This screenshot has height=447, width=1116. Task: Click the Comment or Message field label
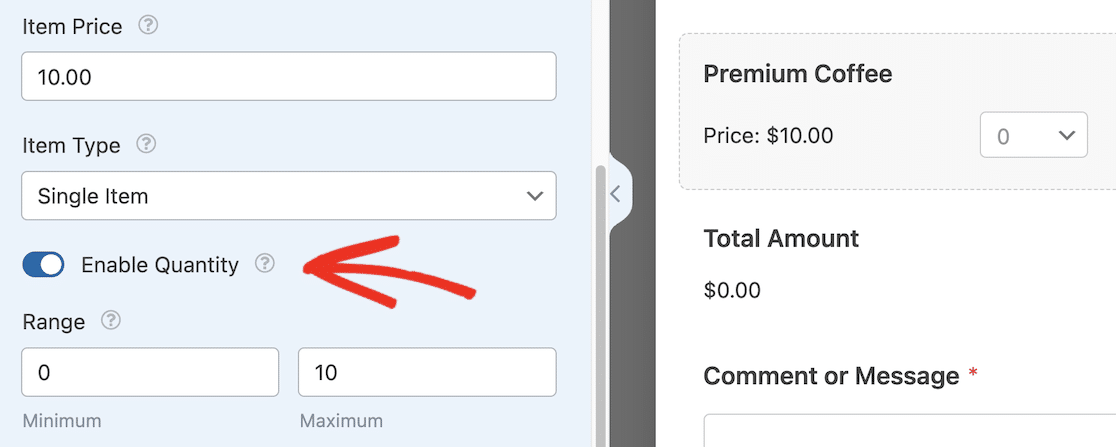pos(831,376)
